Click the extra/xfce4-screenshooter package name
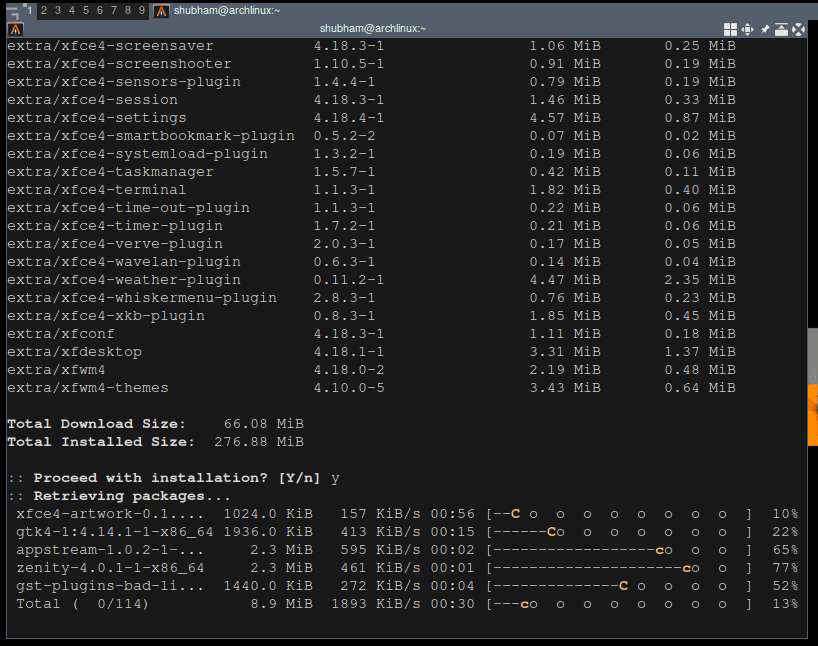 pyautogui.click(x=119, y=64)
